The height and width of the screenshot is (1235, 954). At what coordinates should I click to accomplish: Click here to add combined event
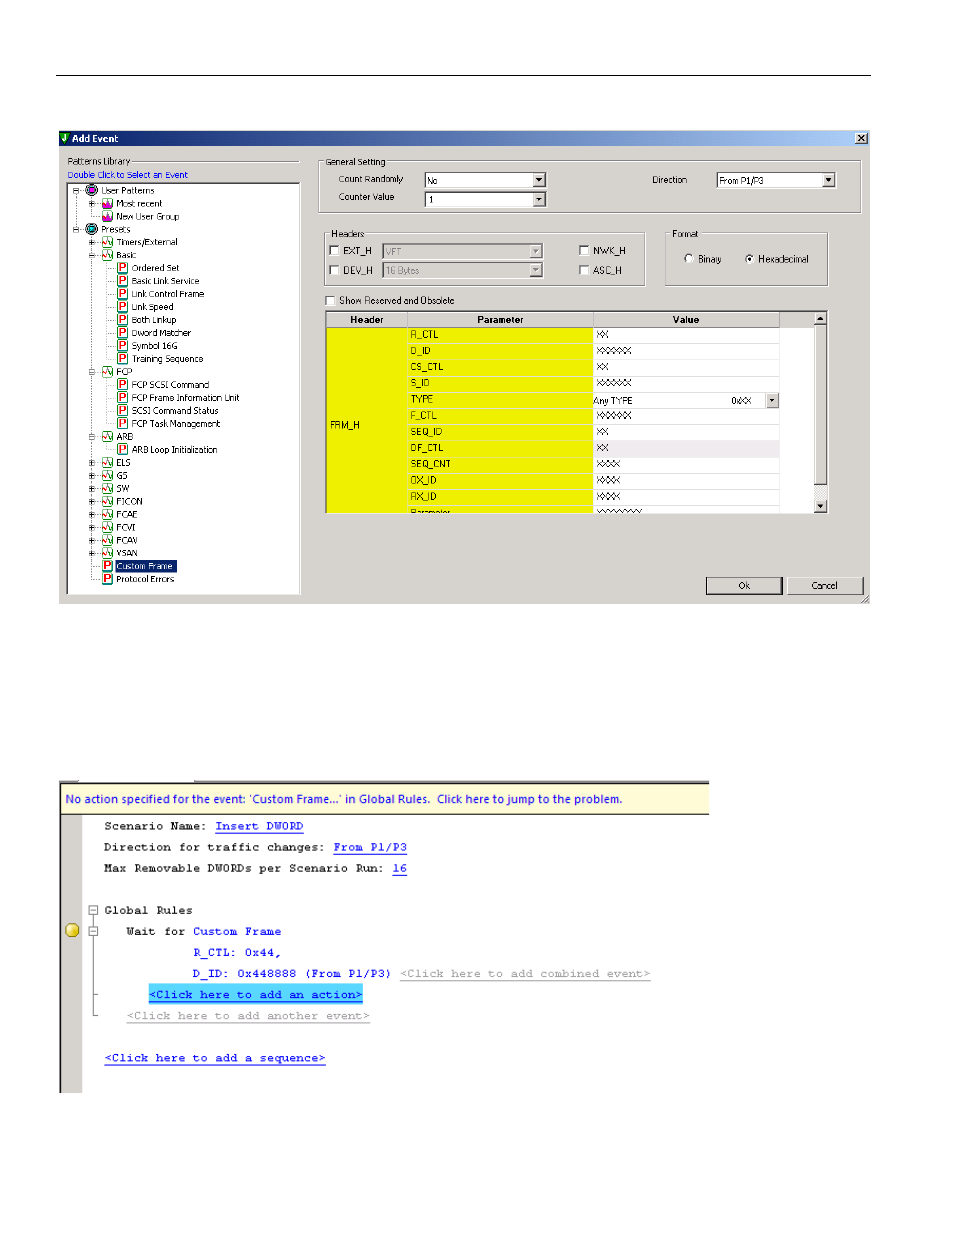pyautogui.click(x=525, y=974)
